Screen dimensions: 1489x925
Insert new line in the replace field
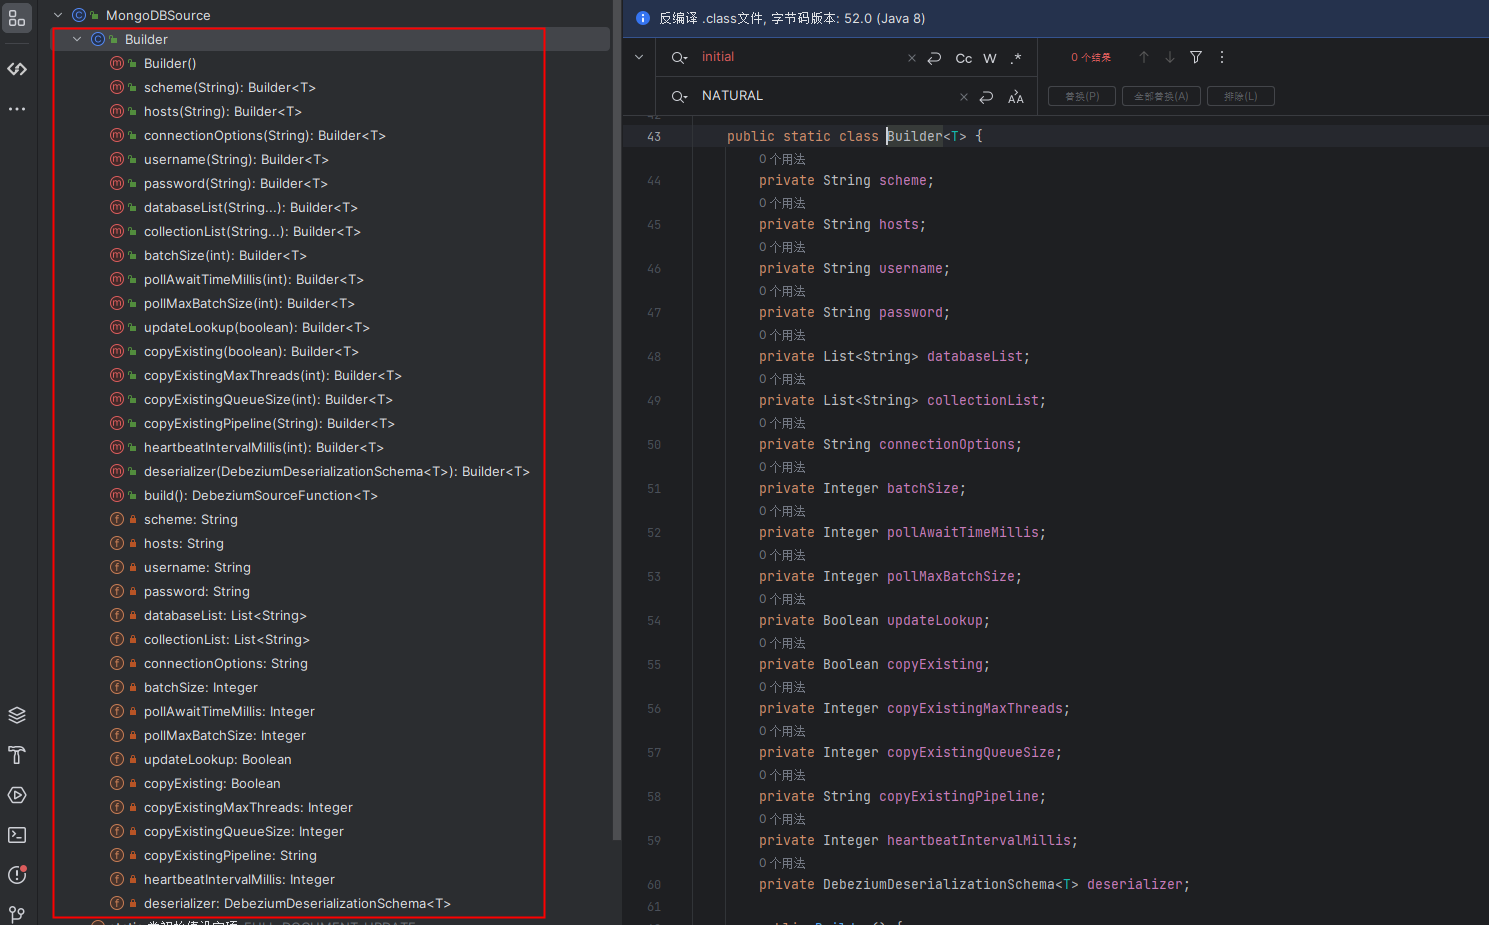[x=986, y=97]
